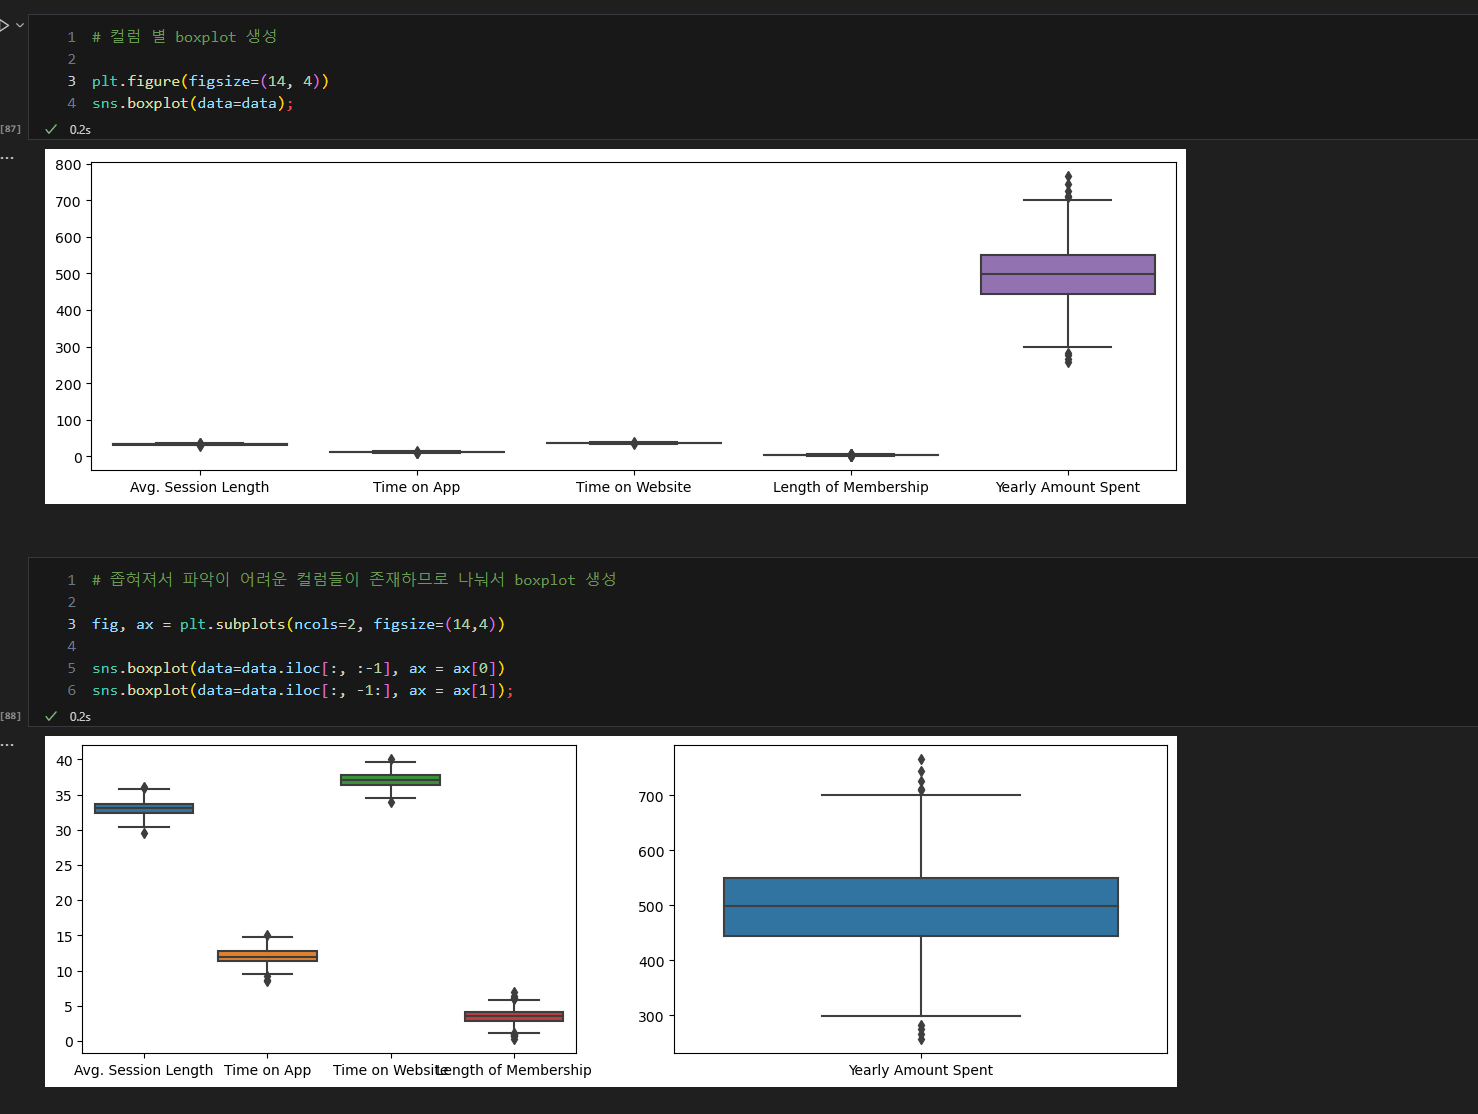Place cursor in ax = ax[0] boxplot line

298,668
